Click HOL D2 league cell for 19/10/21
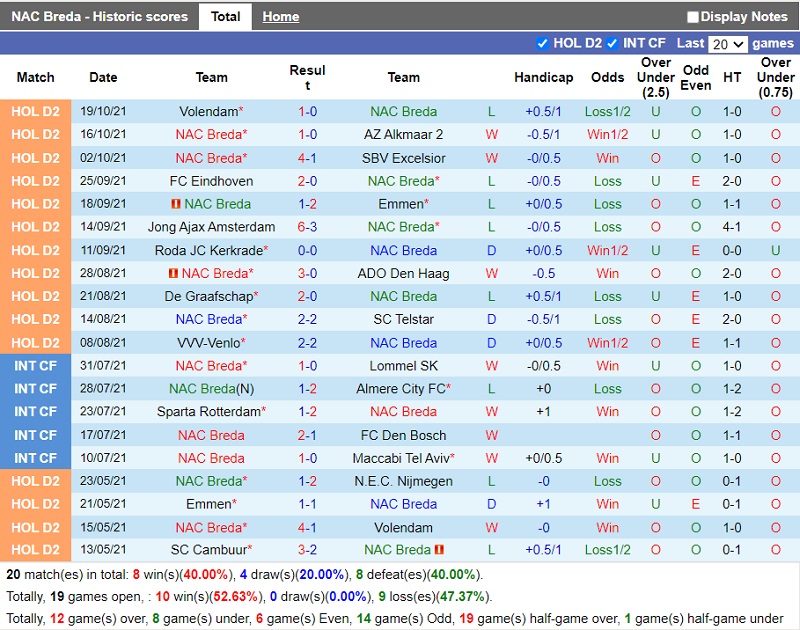 click(x=35, y=112)
